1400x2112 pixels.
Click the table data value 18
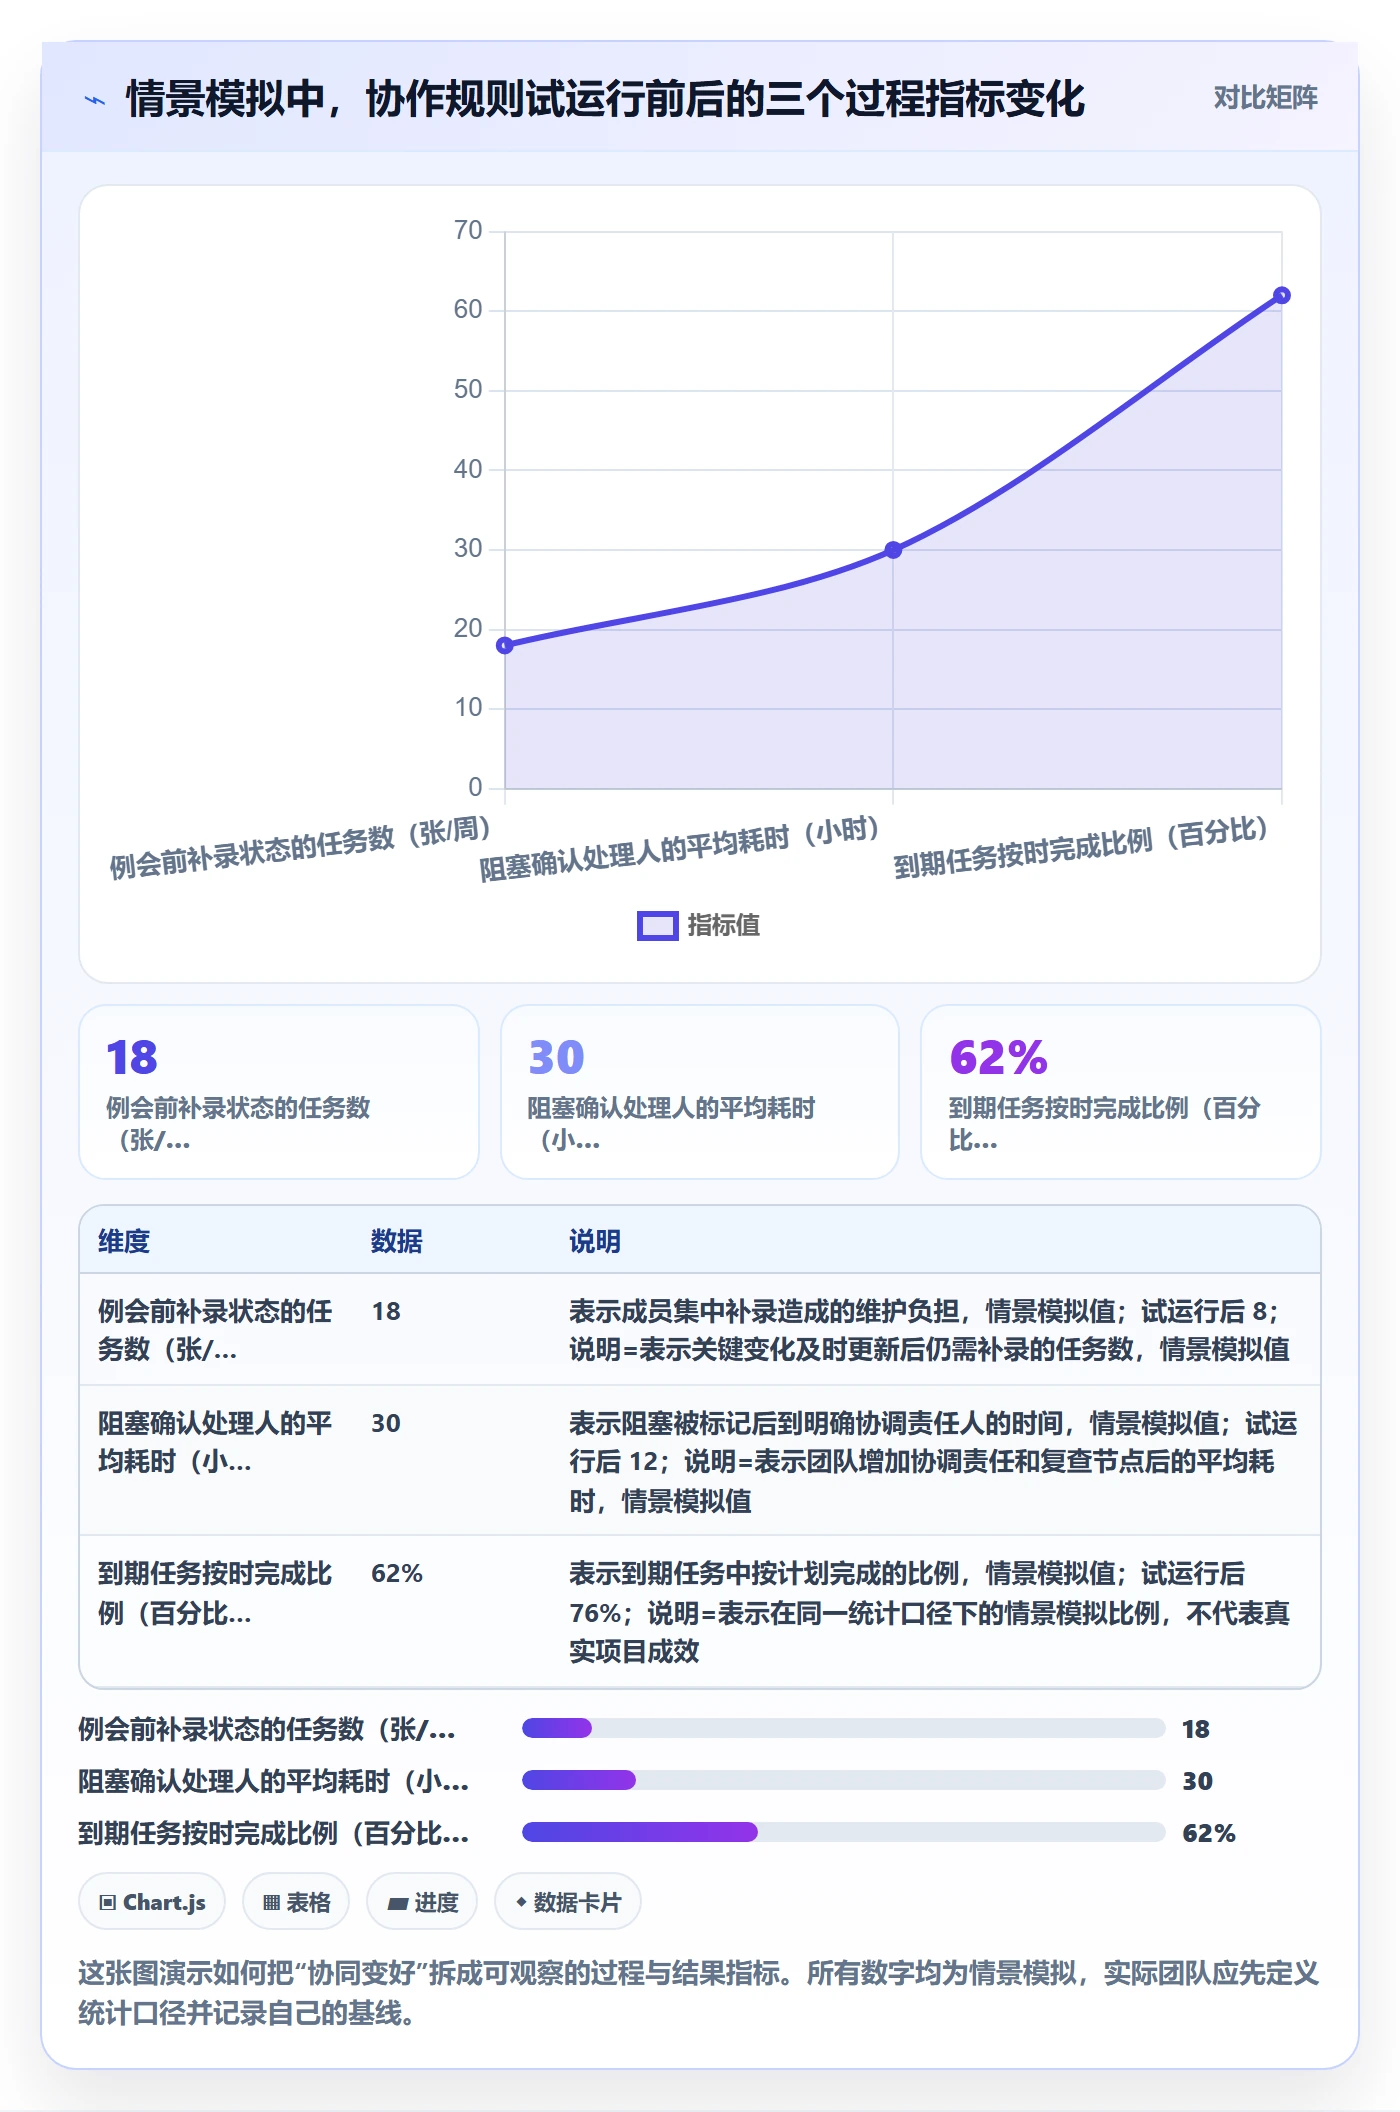coord(386,1311)
